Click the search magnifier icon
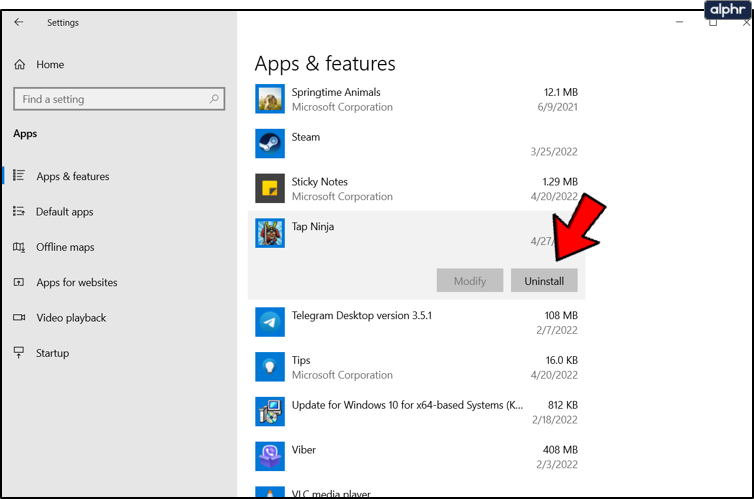The image size is (754, 499). (x=214, y=99)
